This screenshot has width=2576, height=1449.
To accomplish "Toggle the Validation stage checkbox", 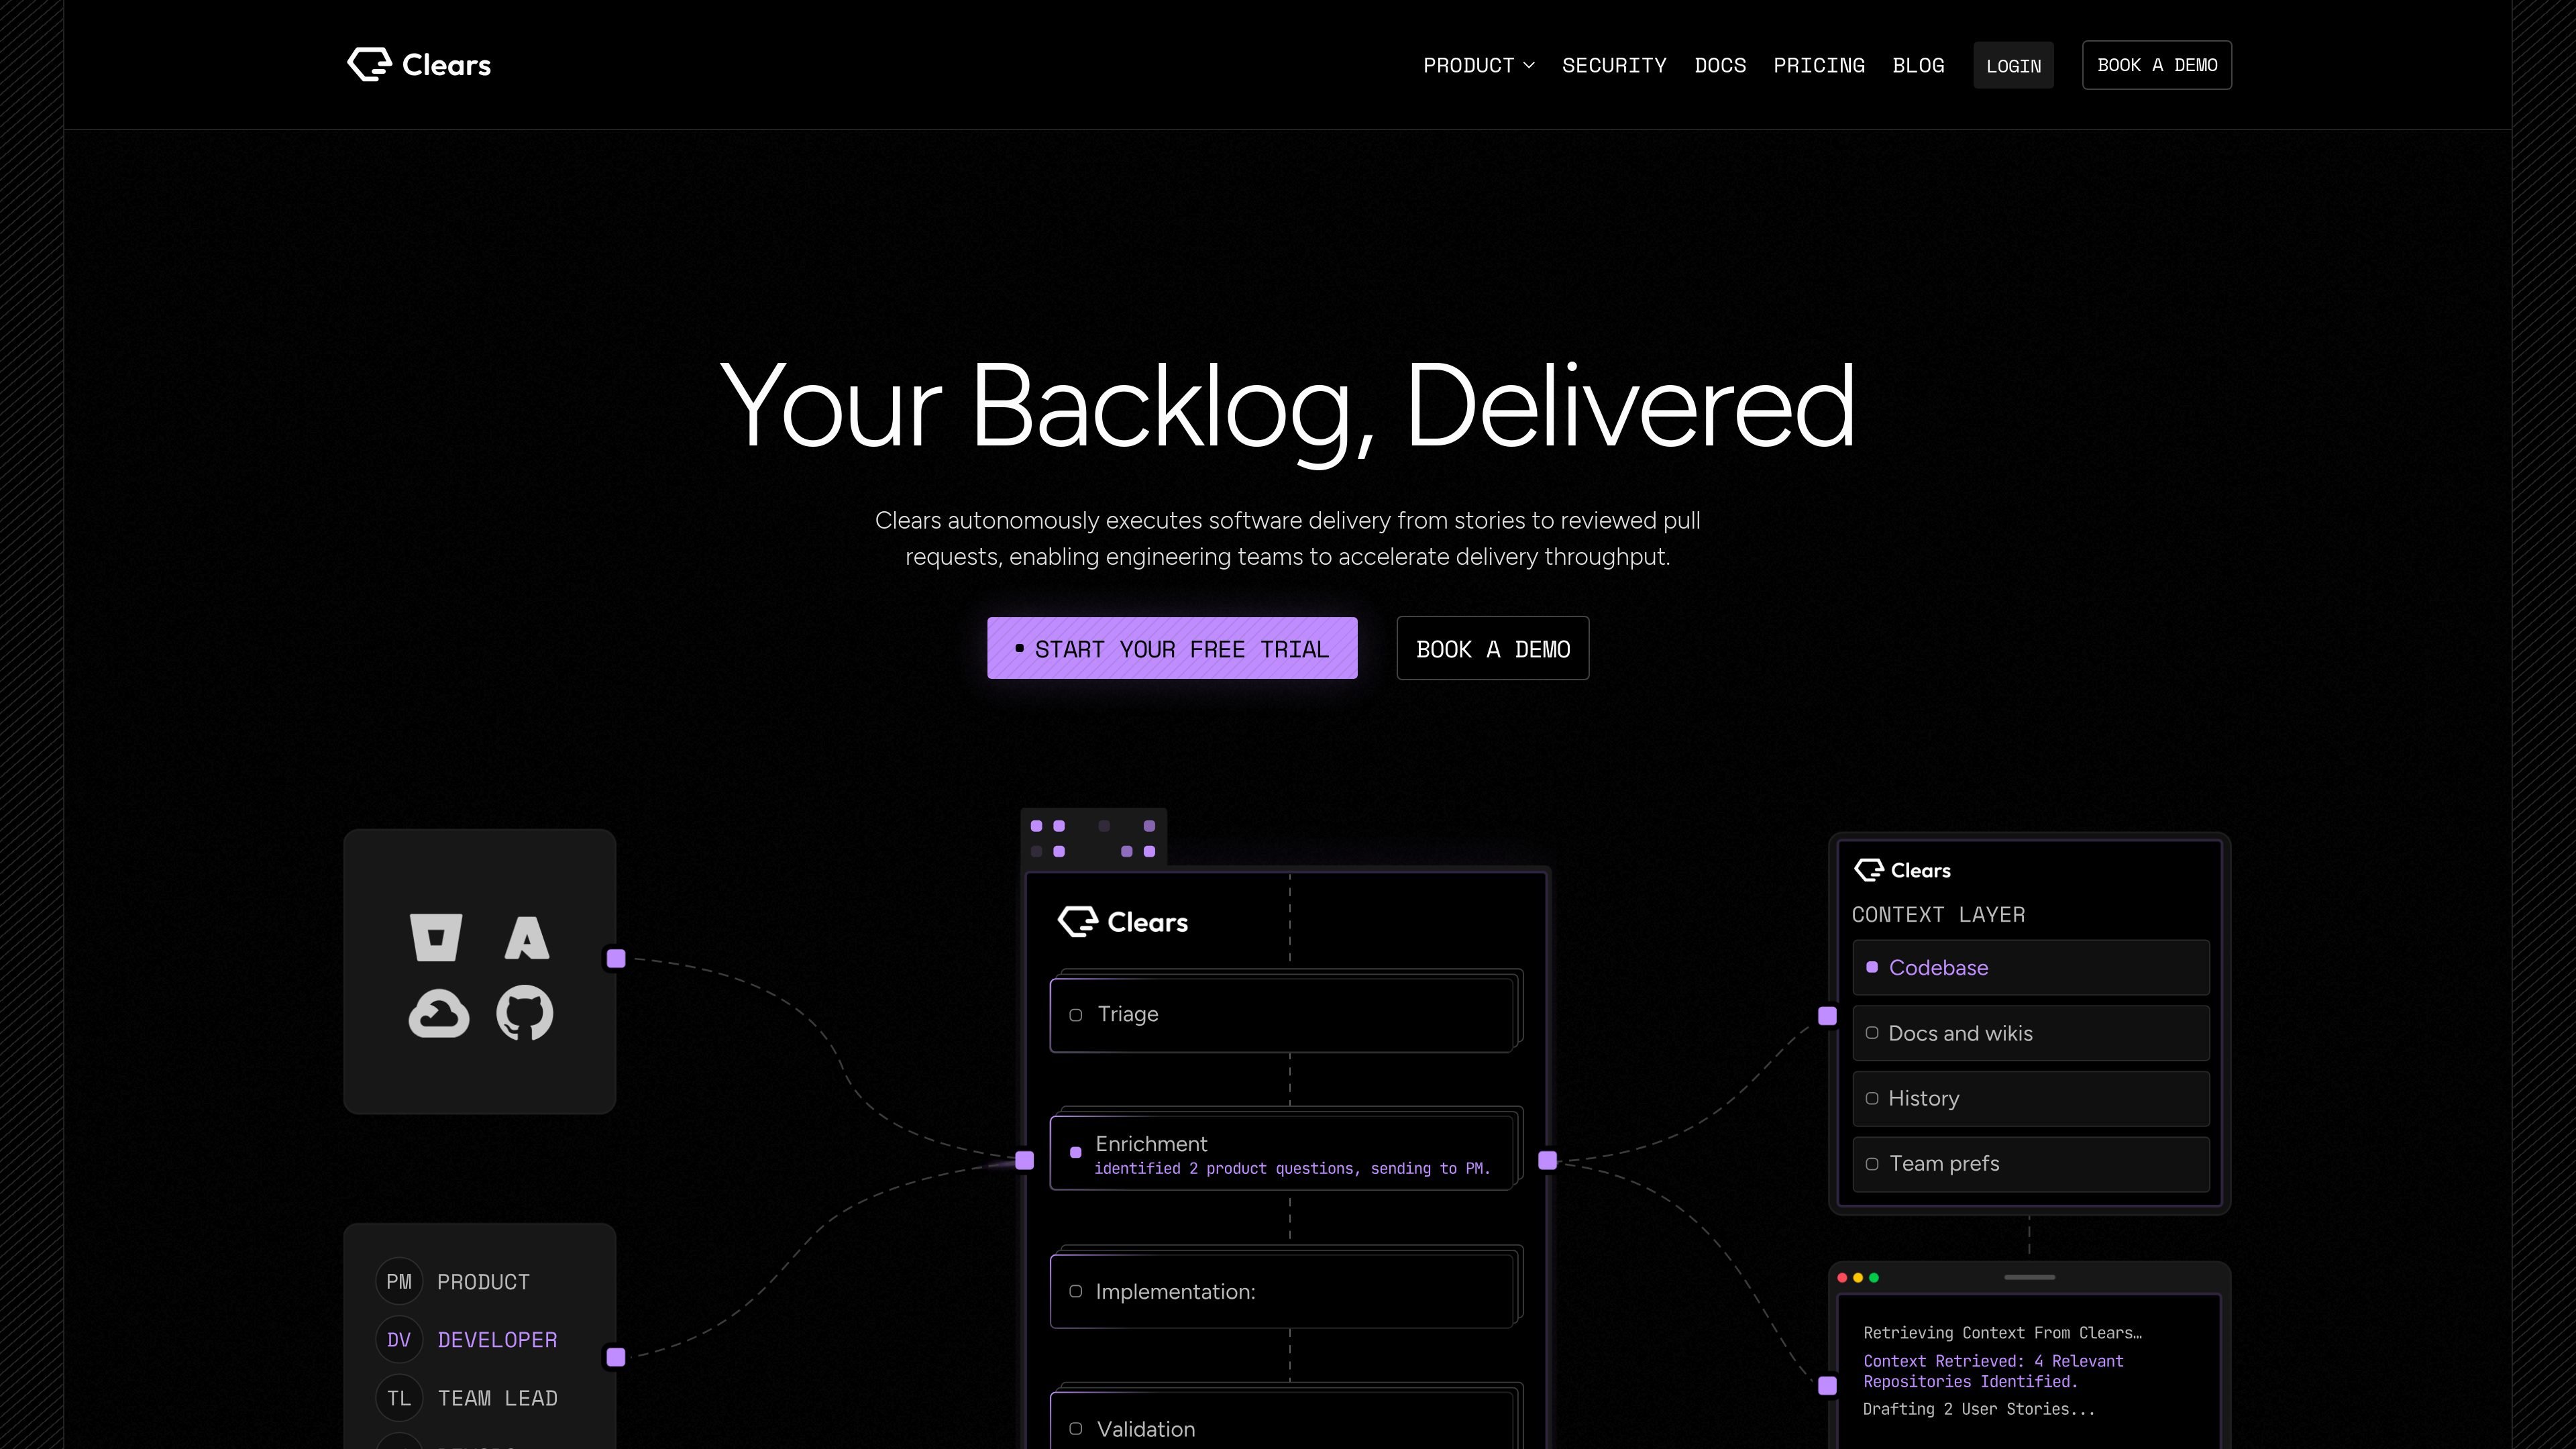I will 1076,1429.
